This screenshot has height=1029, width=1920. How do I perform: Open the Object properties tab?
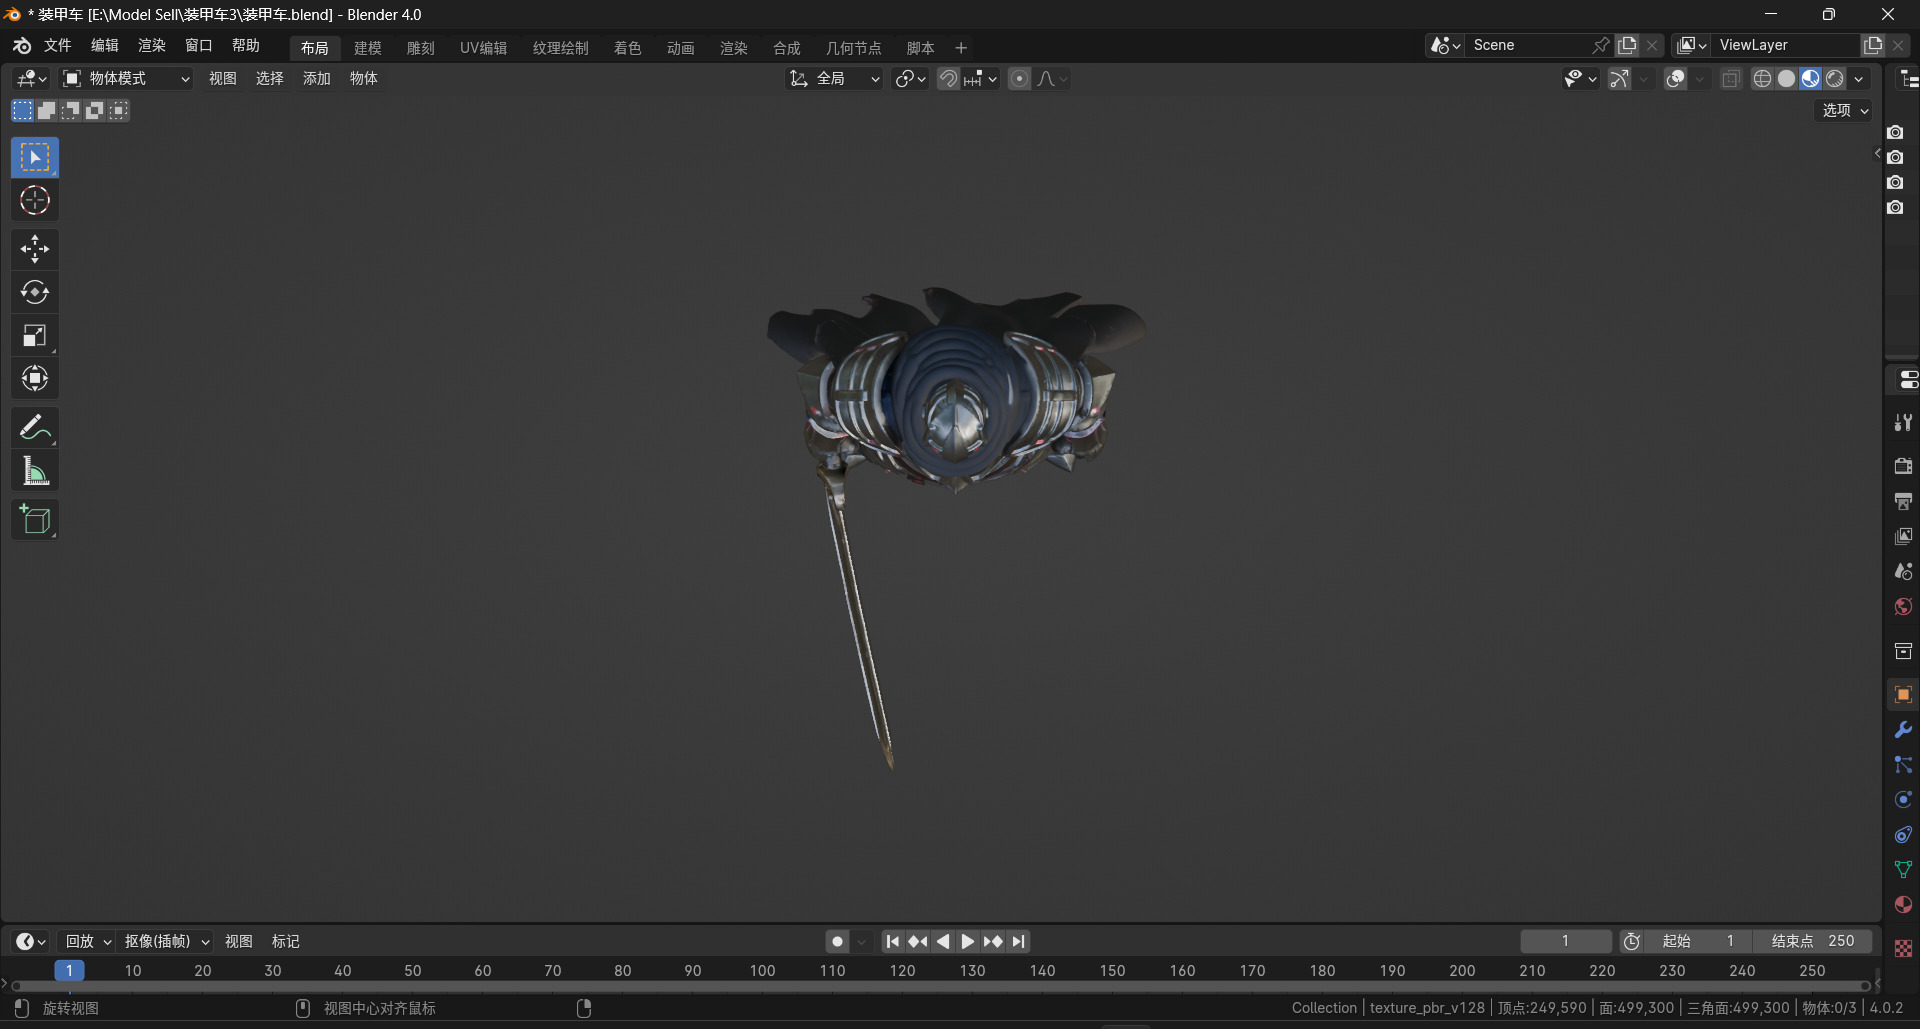(x=1903, y=694)
